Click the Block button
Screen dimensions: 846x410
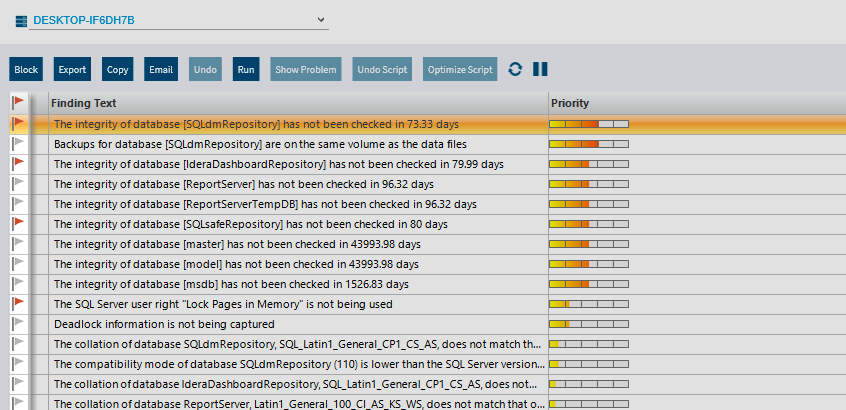26,70
